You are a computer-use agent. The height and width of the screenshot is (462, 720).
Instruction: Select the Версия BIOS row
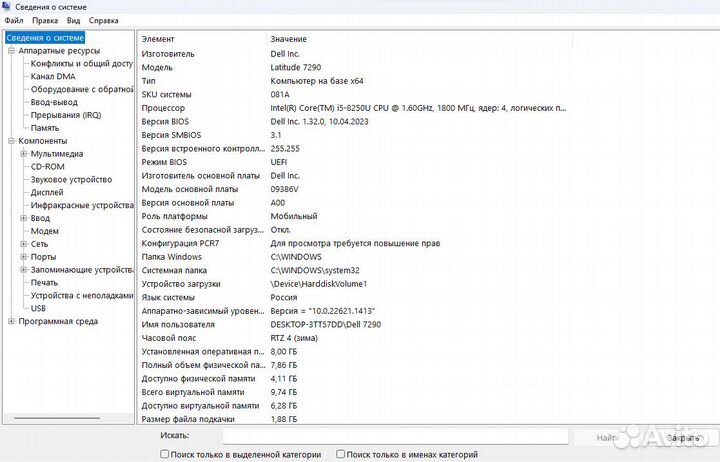tap(354, 121)
